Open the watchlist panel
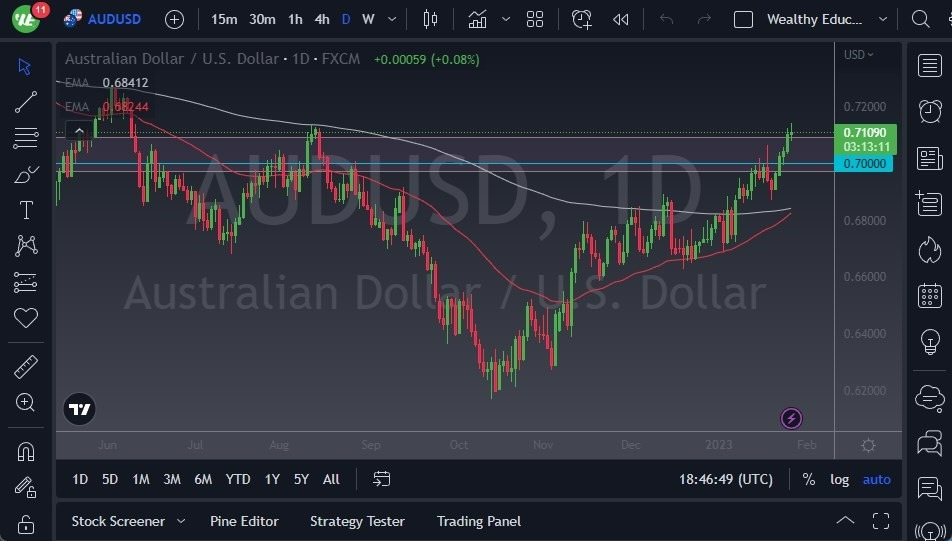Screen dimensions: 952x541 (x=930, y=66)
